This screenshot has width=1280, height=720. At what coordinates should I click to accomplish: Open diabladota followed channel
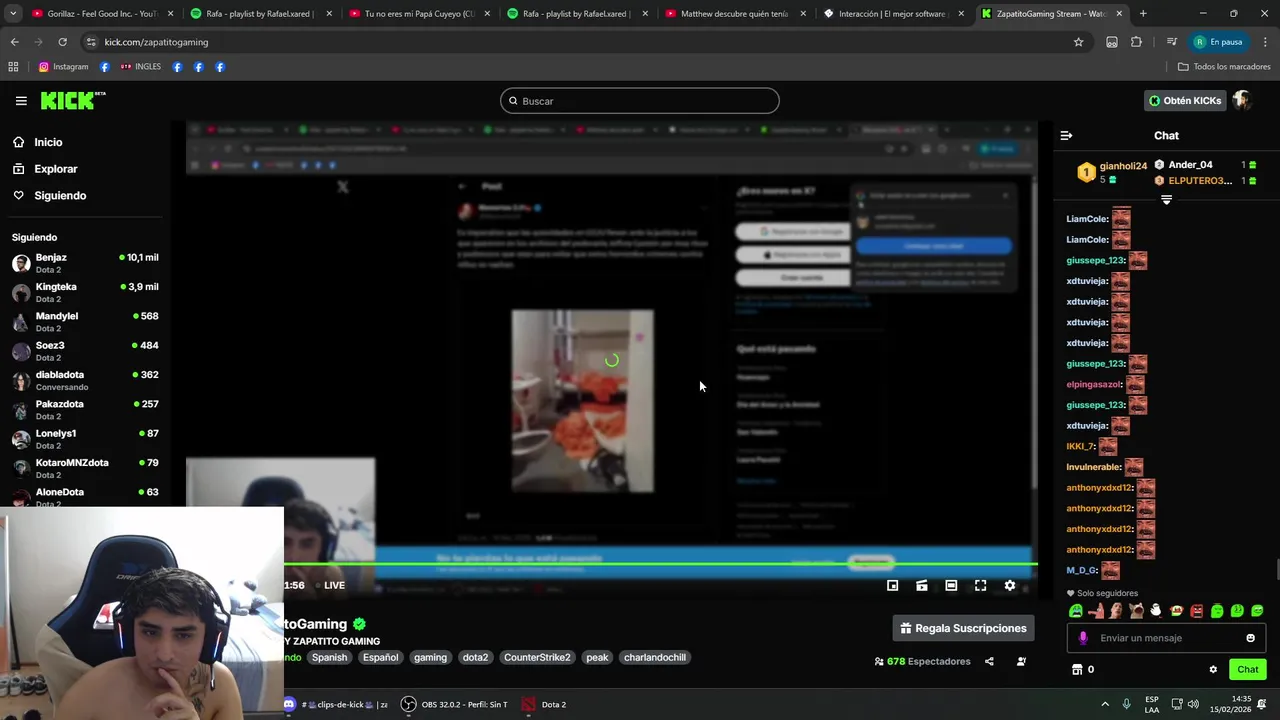click(x=84, y=380)
